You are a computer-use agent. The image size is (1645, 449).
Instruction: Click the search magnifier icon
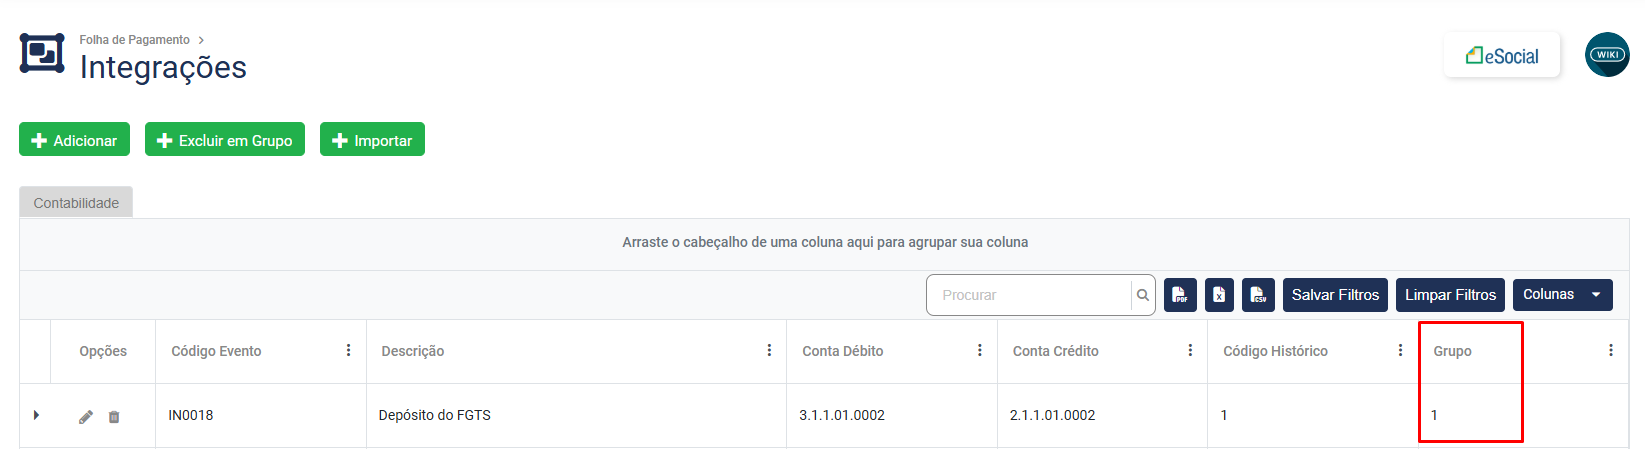1143,295
